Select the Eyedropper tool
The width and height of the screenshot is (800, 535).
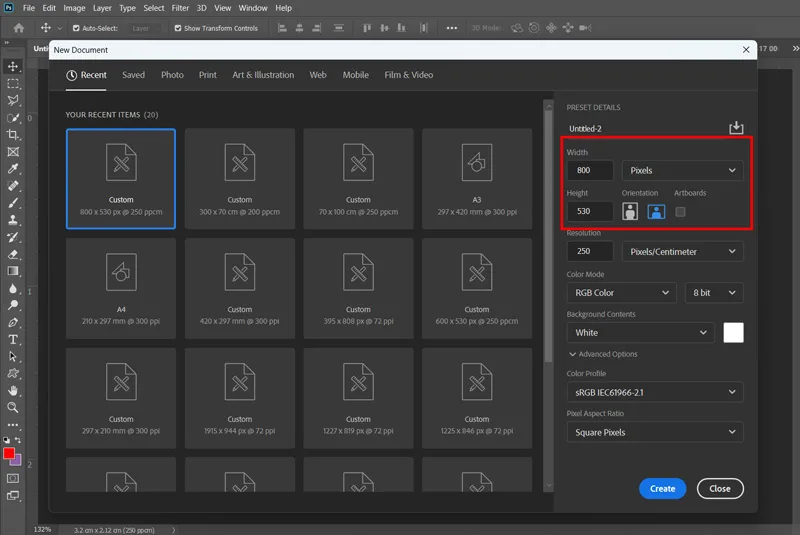[13, 169]
